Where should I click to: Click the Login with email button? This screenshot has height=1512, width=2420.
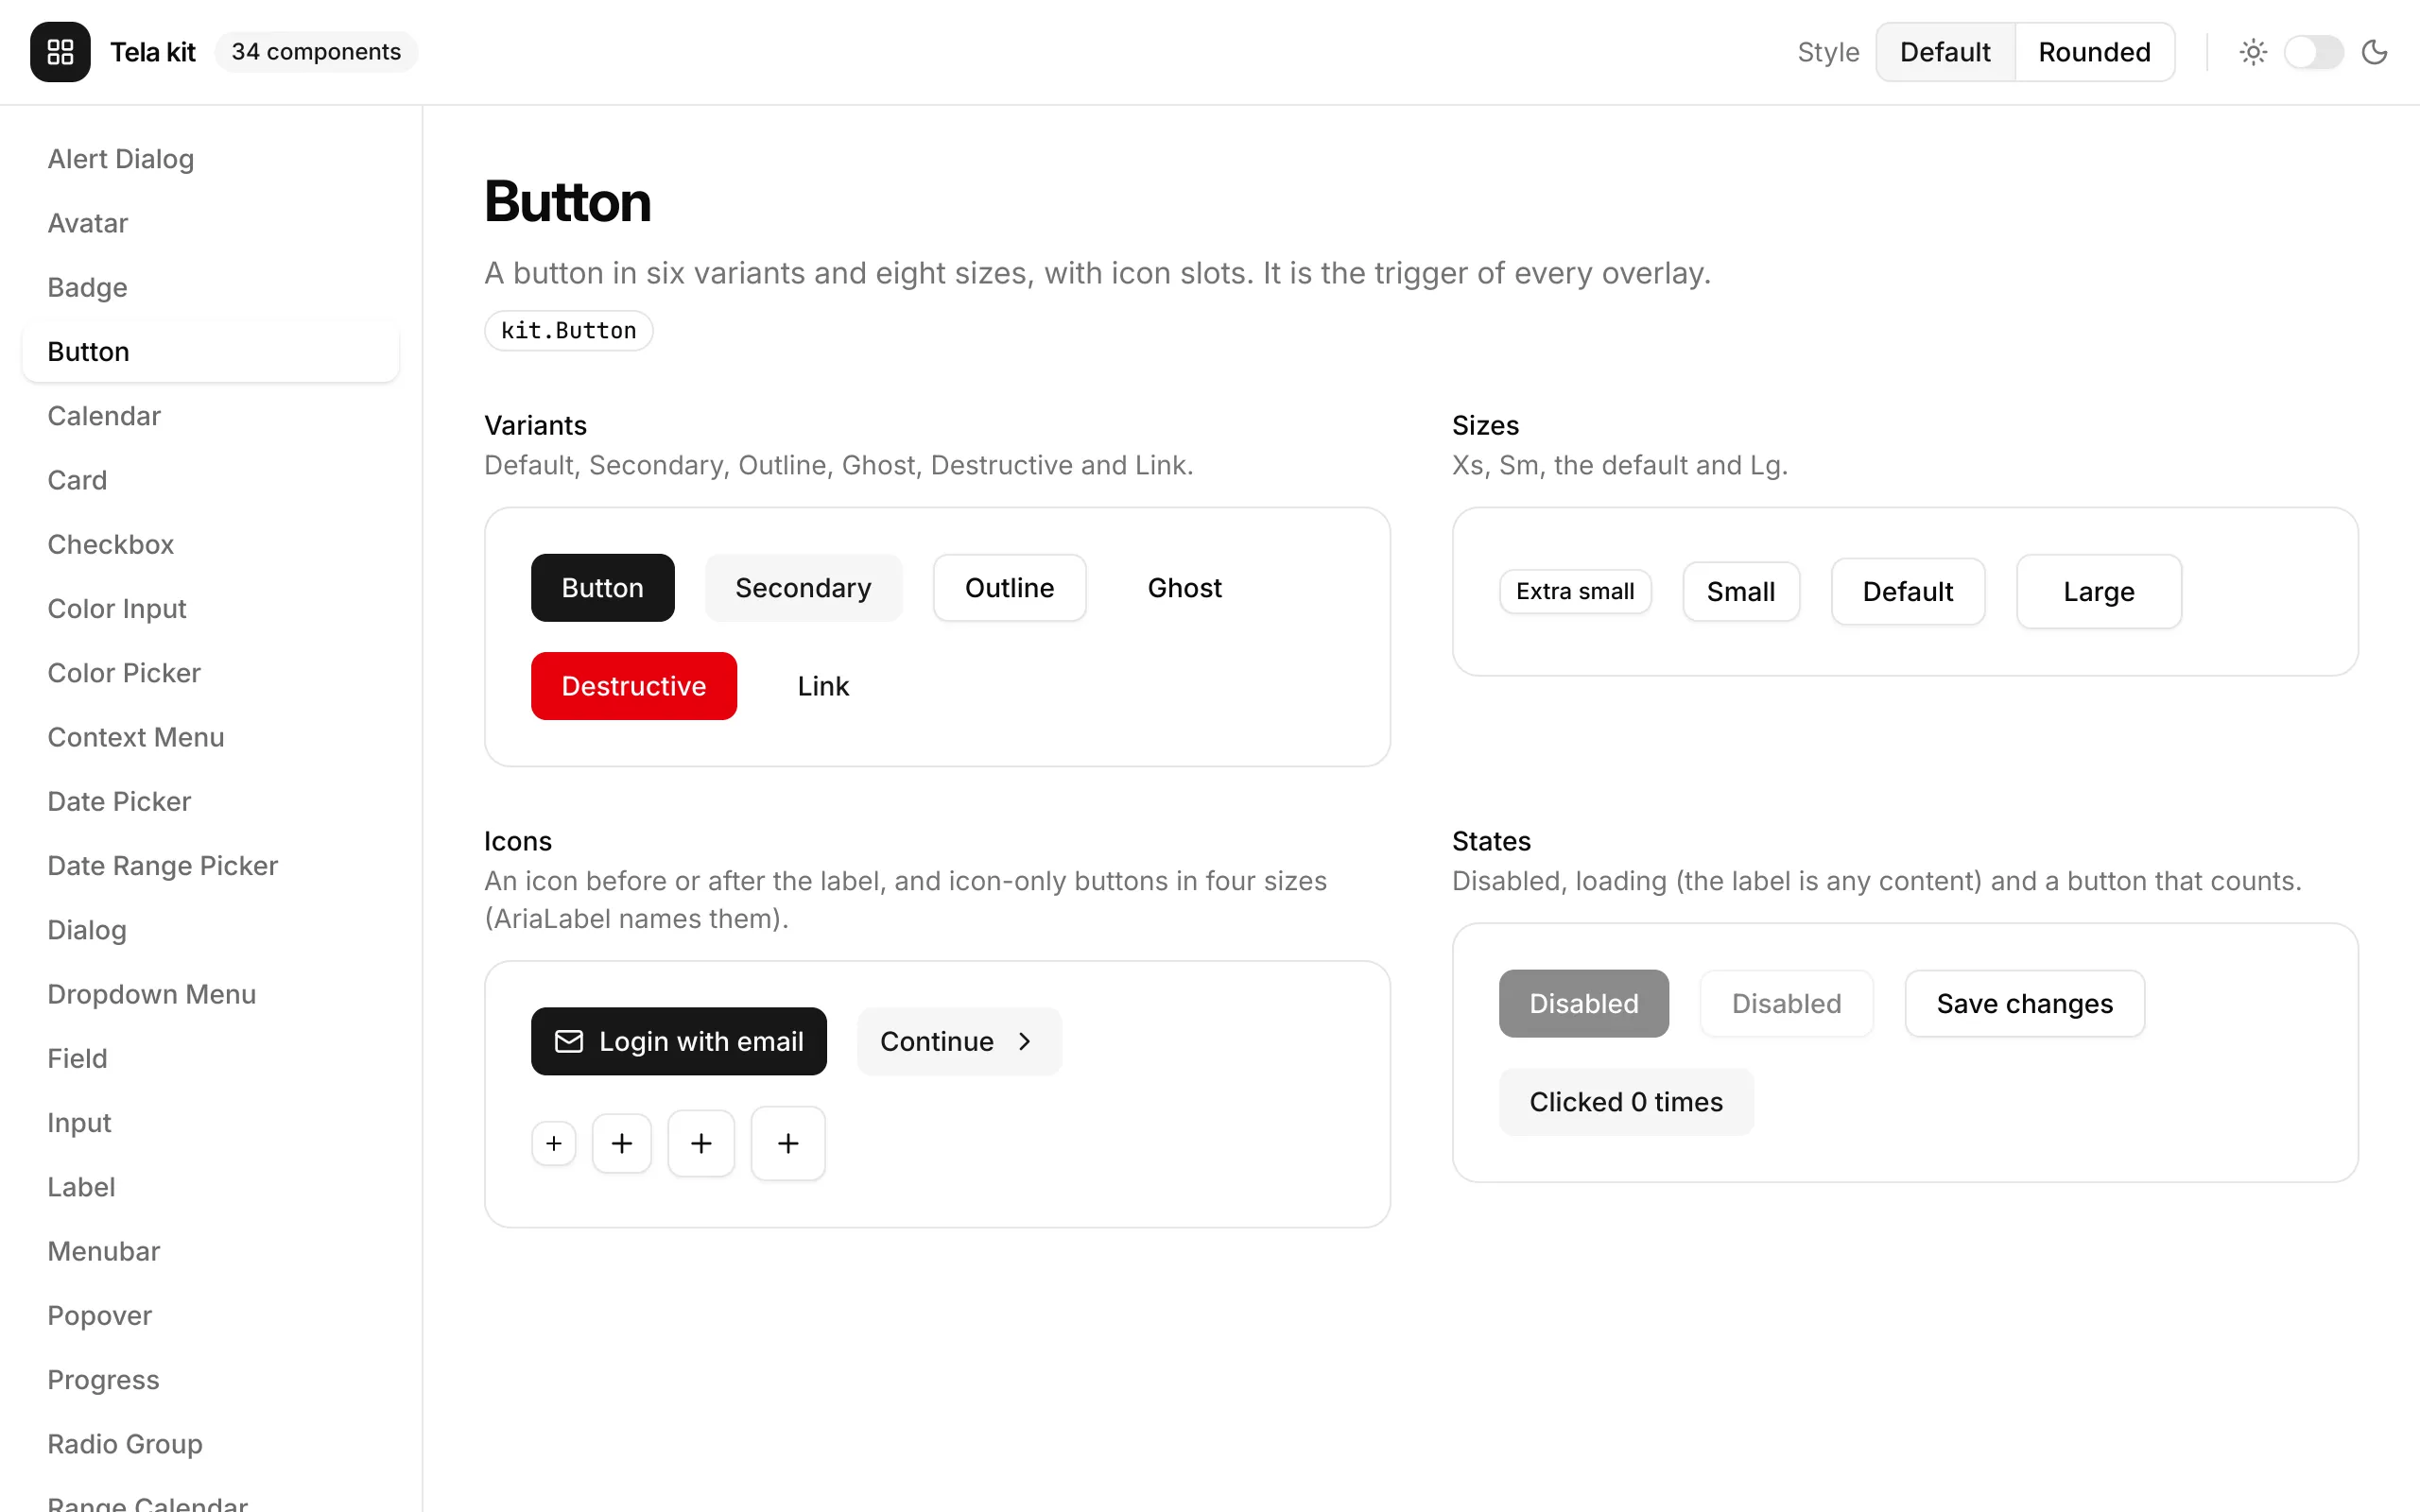(x=679, y=1041)
